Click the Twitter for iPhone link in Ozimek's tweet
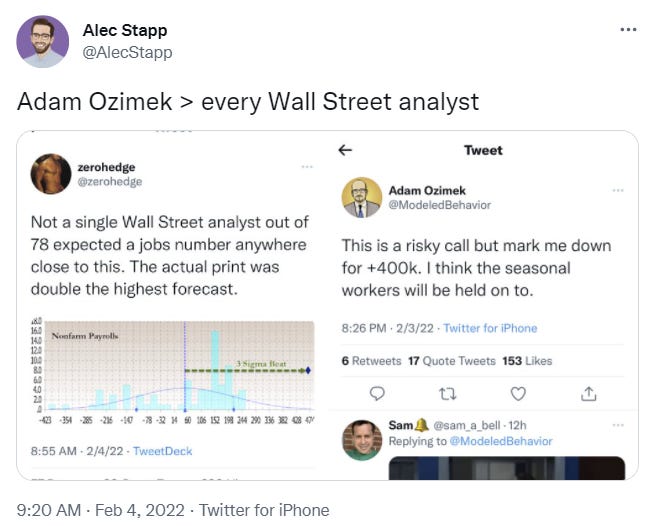Image resolution: width=649 pixels, height=526 pixels. (x=490, y=328)
